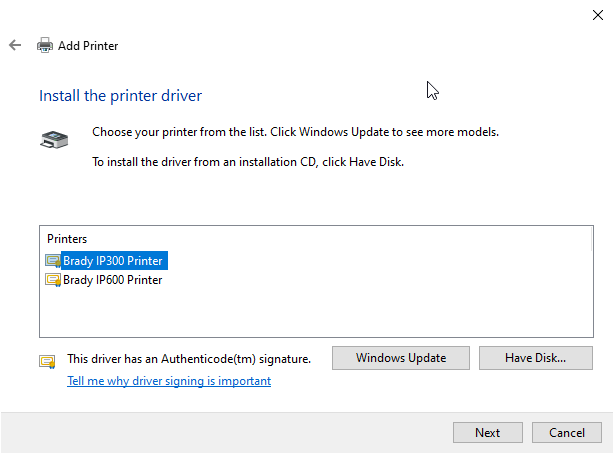Click the back arrow in Add Printer
614x454 pixels.
point(15,45)
